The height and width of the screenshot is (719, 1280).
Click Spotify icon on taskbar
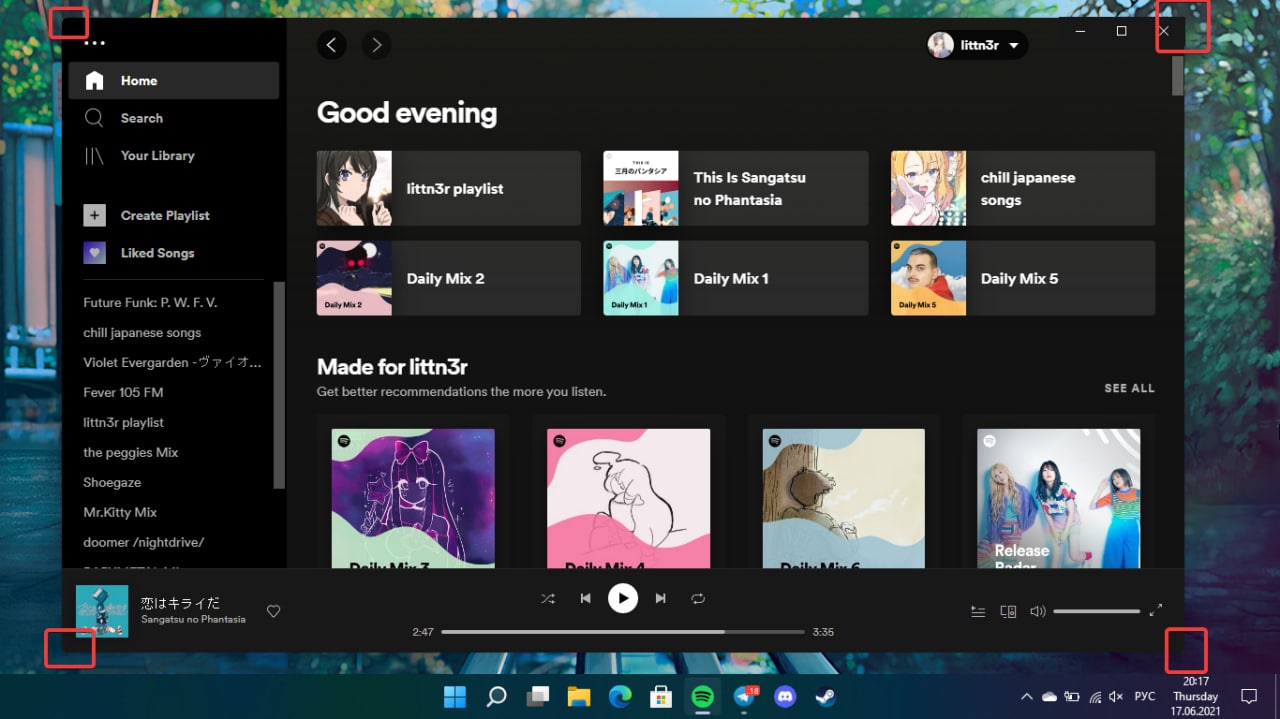(703, 696)
